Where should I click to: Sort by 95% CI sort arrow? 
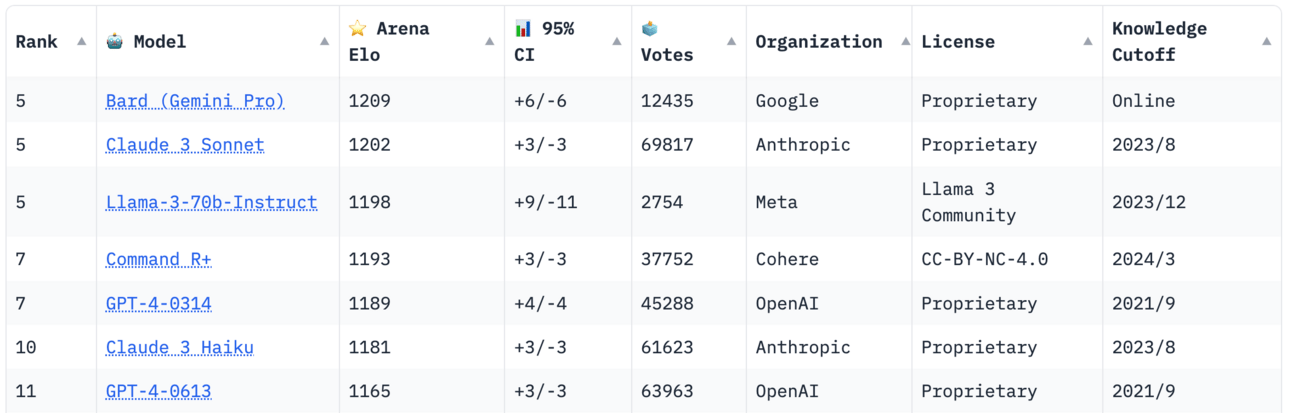[616, 42]
